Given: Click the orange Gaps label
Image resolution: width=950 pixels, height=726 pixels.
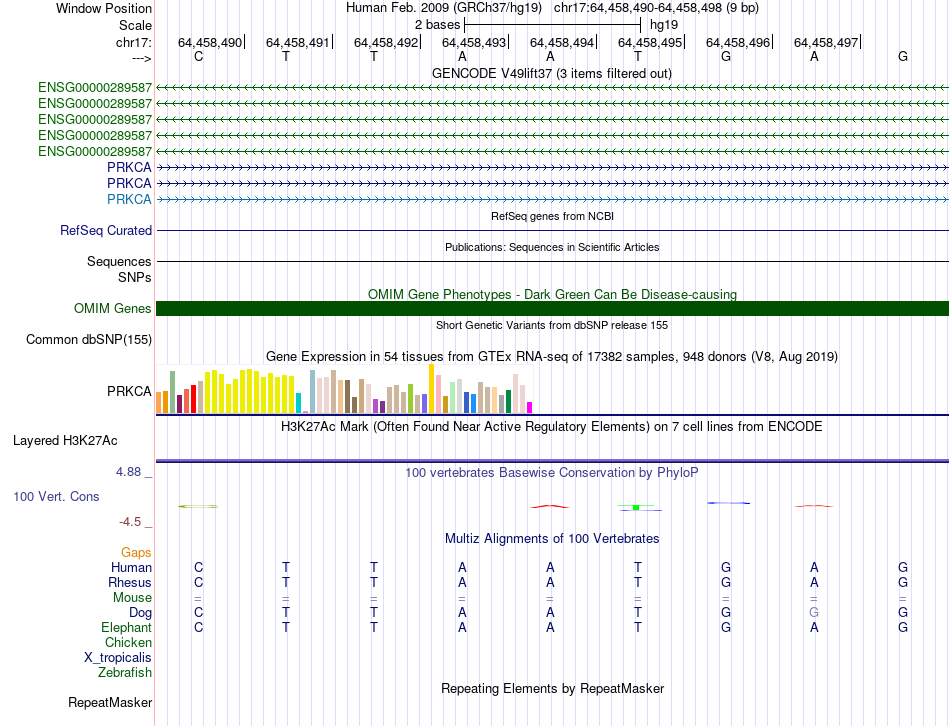Looking at the screenshot, I should click(136, 553).
